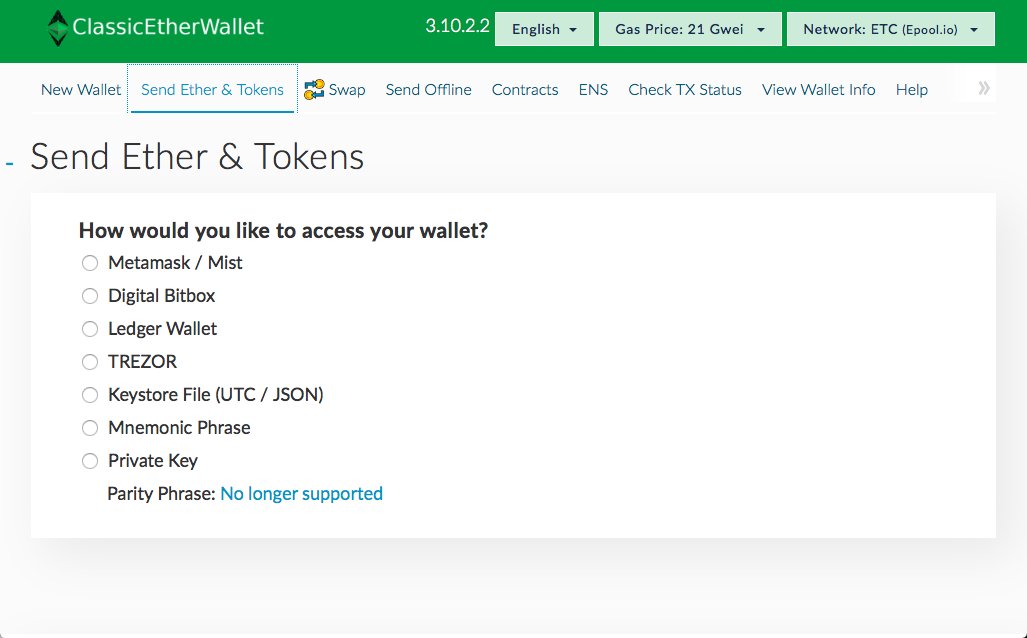Click the Send Ether & Tokens heading
The width and height of the screenshot is (1027, 638).
197,157
